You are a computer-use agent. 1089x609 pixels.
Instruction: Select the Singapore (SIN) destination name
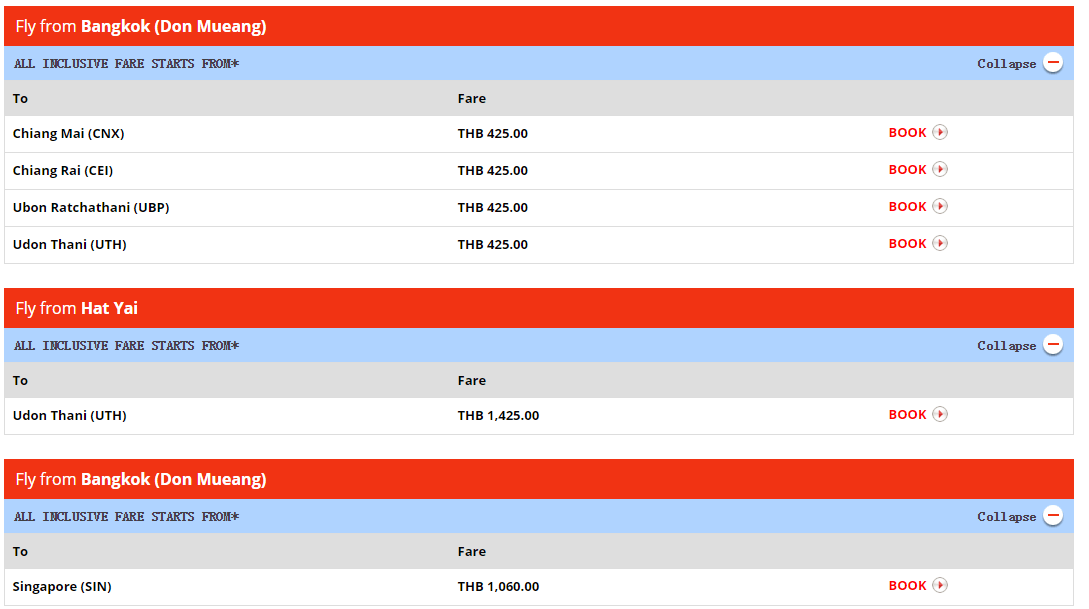point(62,587)
